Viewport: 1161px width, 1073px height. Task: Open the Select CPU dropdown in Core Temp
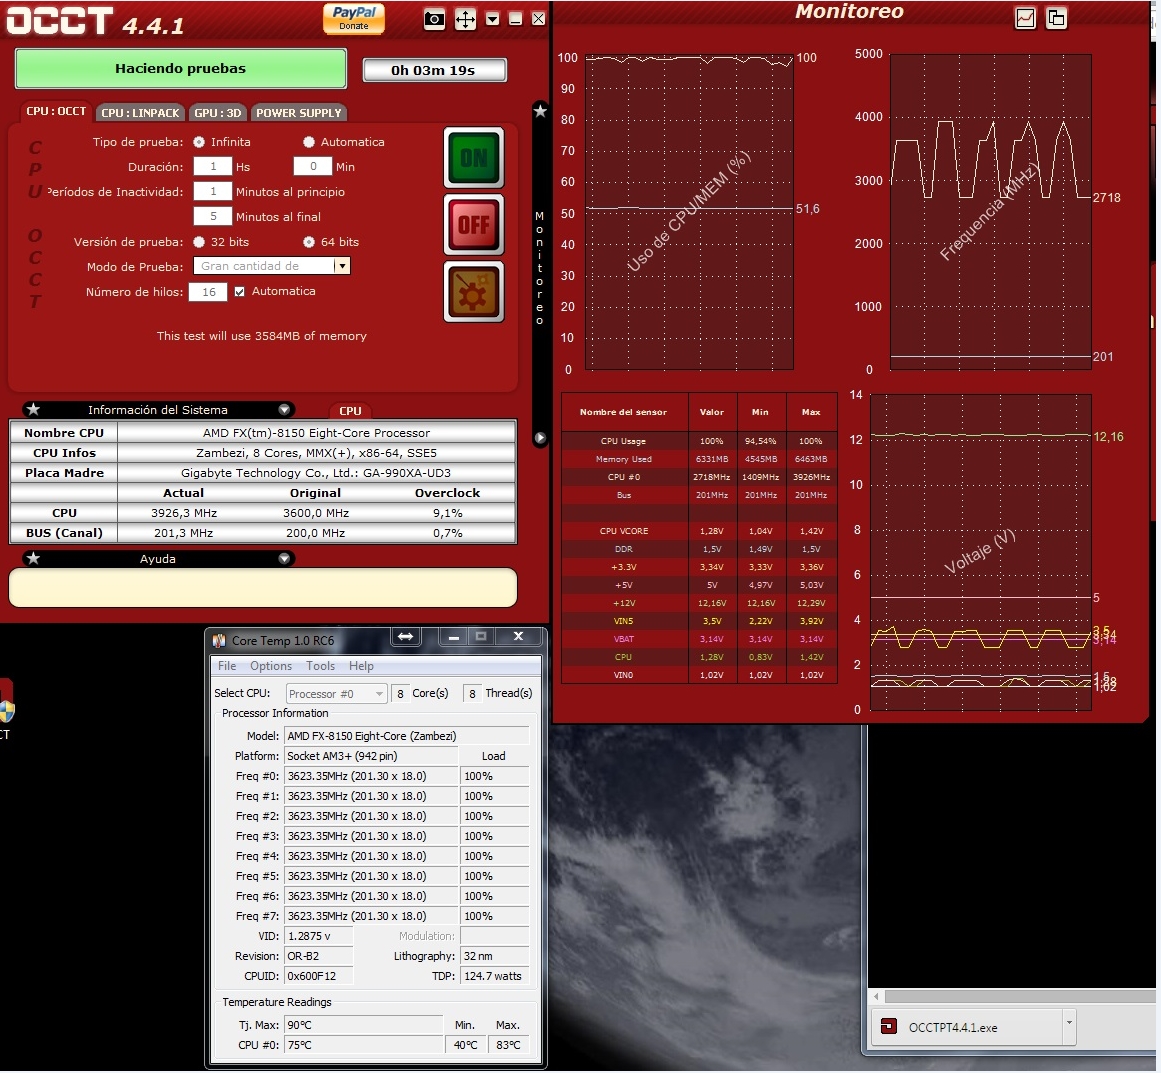(336, 694)
